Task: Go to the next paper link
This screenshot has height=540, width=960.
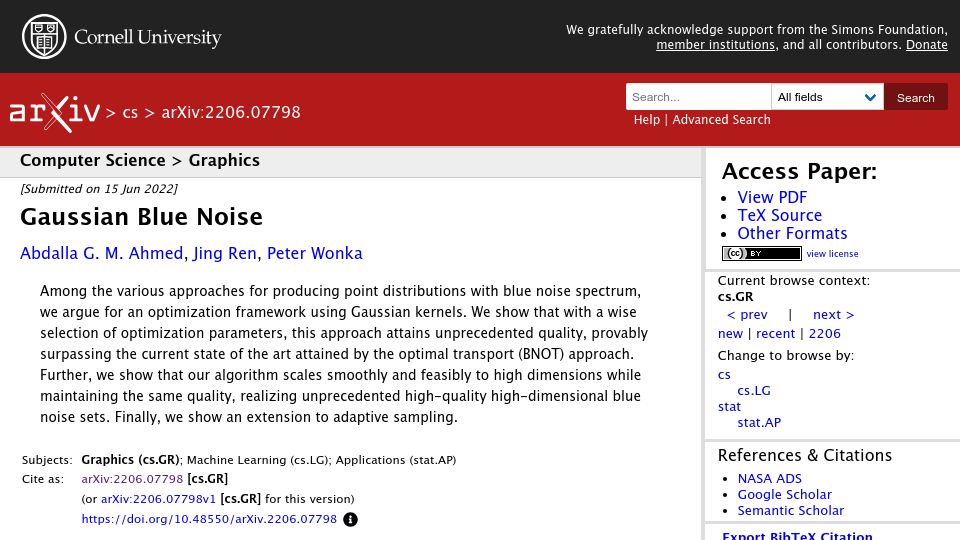Action: (833, 315)
